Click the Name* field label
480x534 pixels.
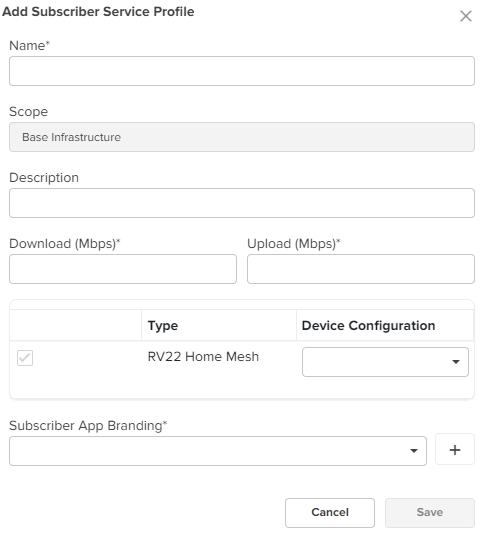[29, 45]
